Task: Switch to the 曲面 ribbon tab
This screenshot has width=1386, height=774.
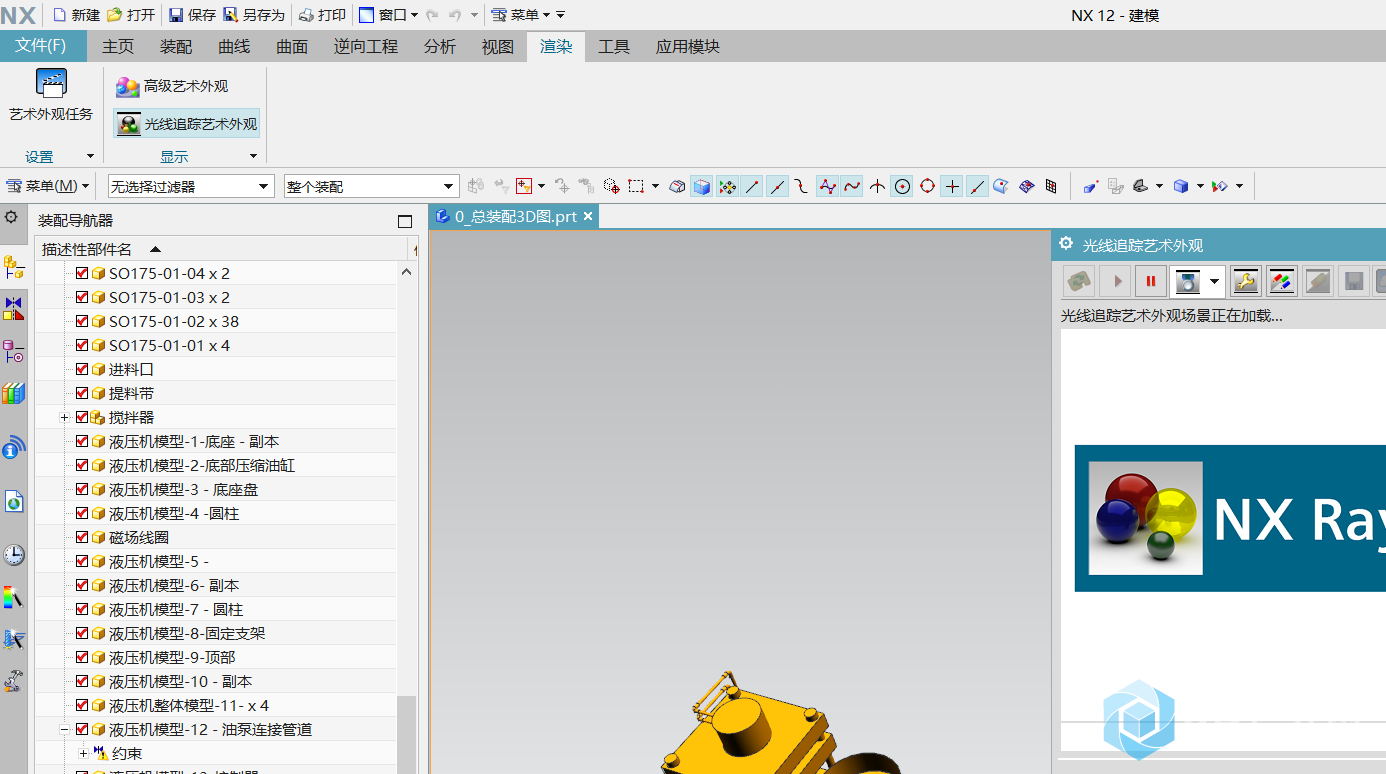Action: click(292, 46)
